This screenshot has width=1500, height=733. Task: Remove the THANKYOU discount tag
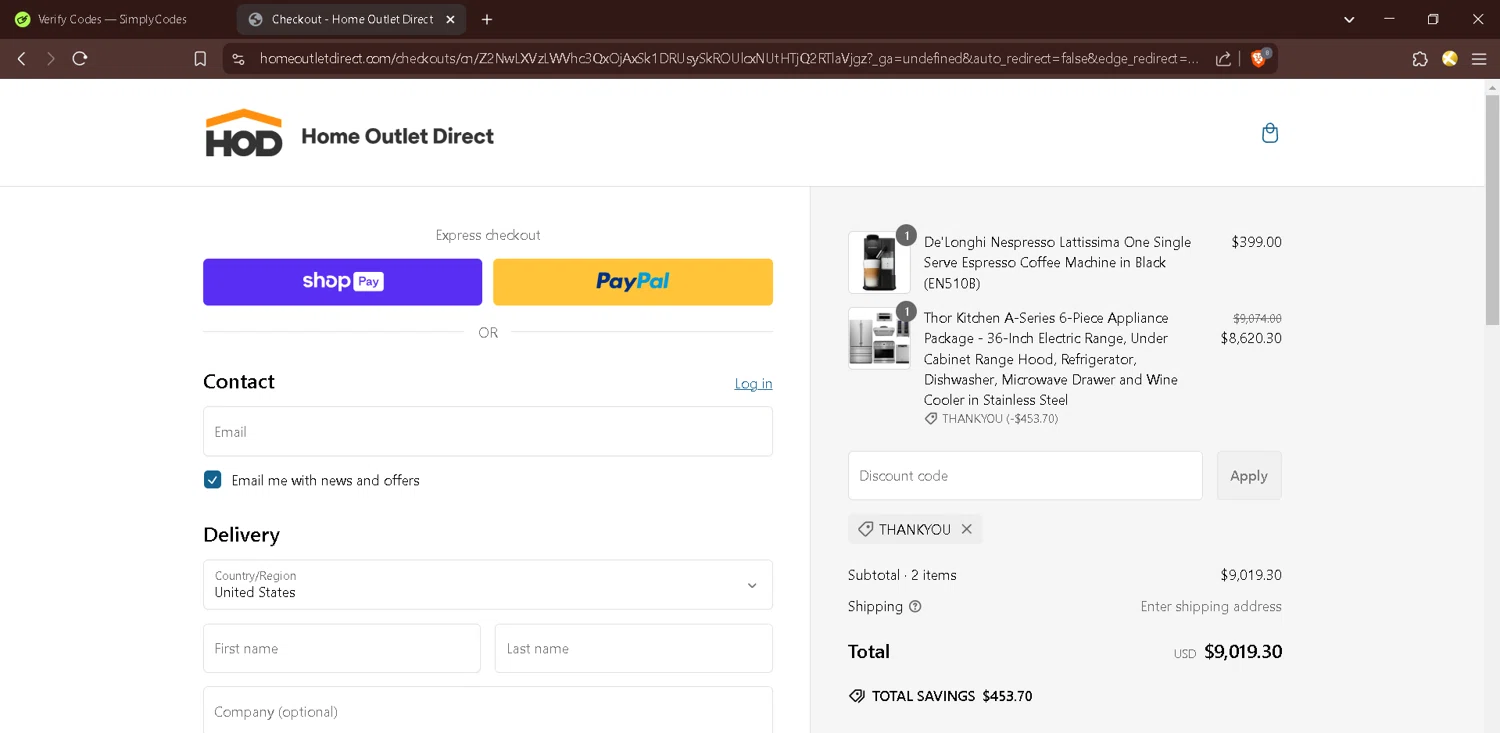click(966, 529)
